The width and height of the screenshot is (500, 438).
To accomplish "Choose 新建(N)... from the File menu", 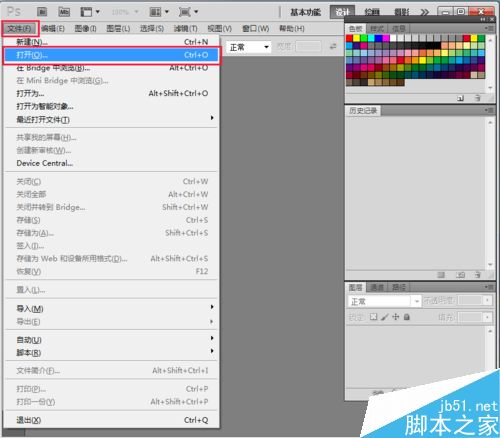I will tap(111, 42).
